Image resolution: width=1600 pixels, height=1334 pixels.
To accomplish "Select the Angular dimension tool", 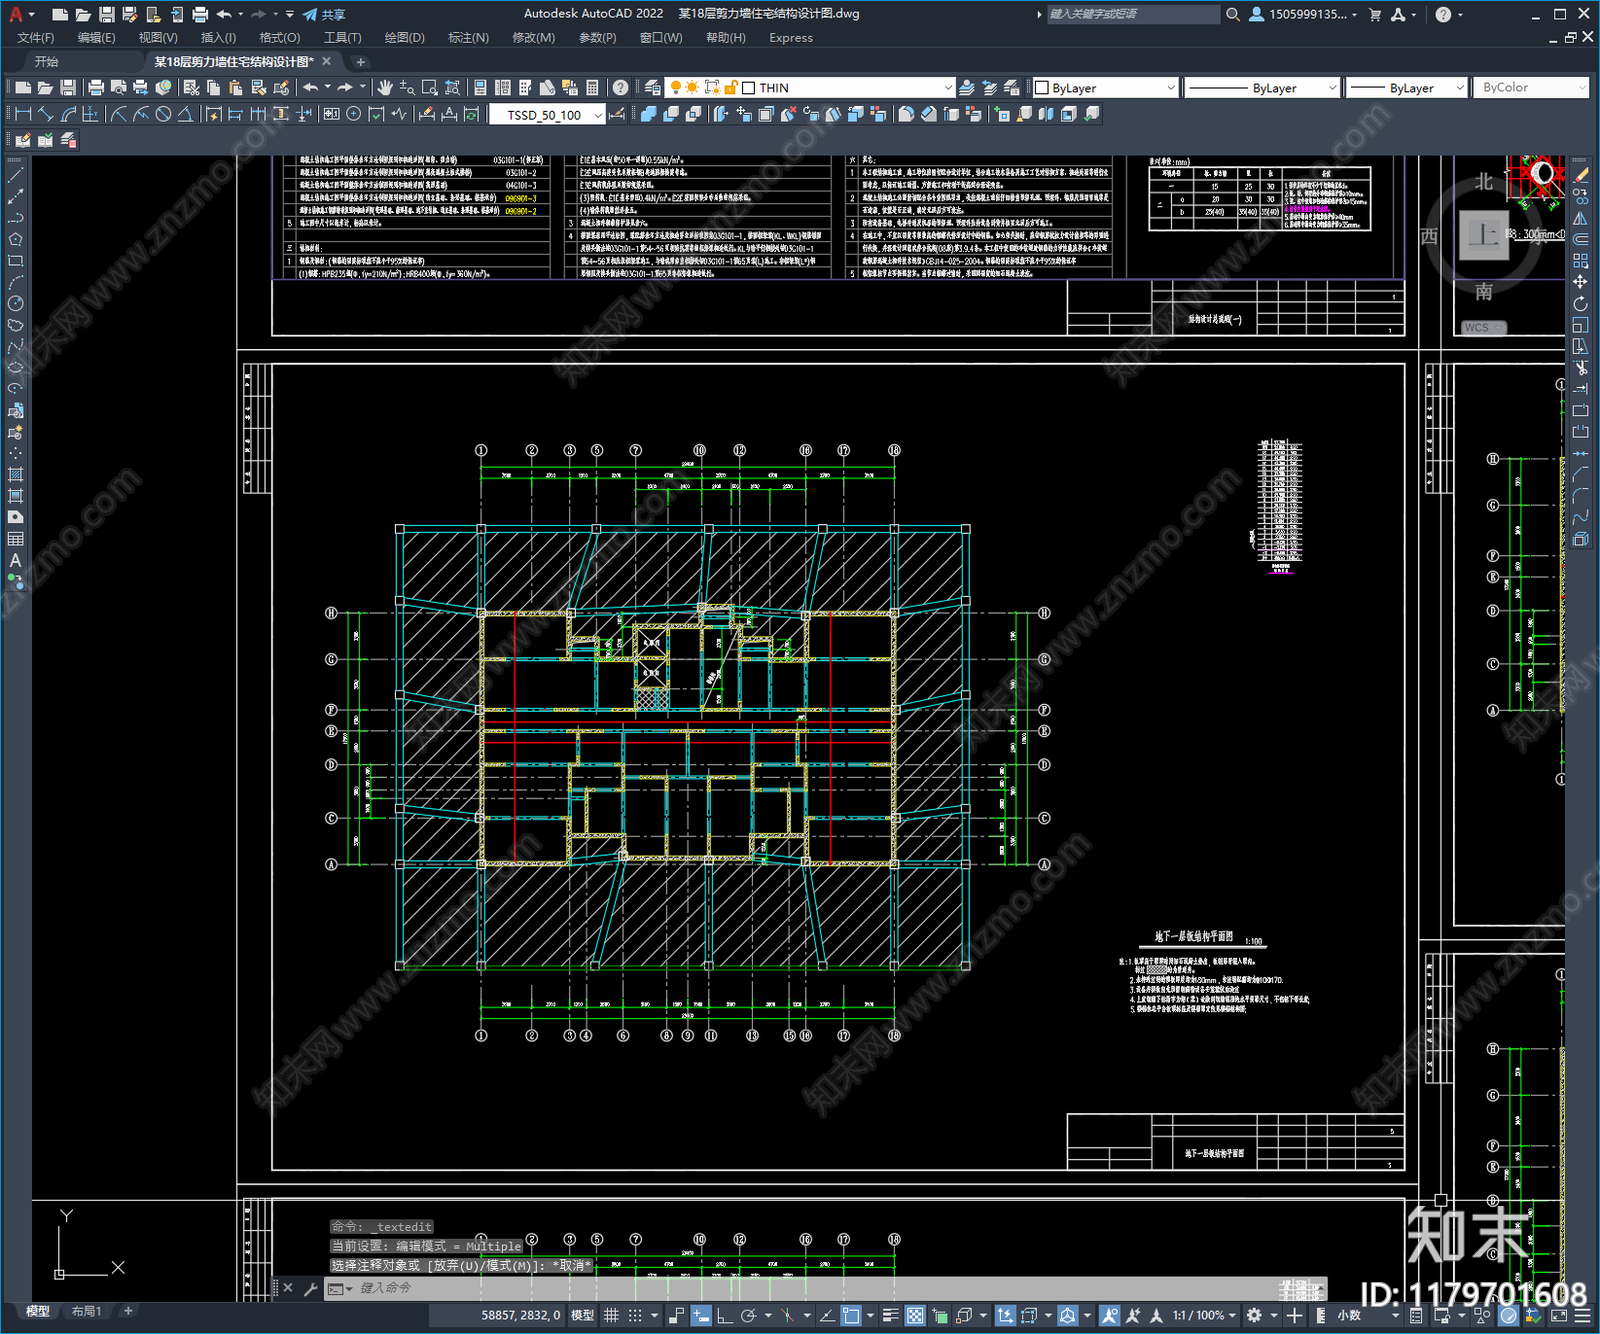I will tap(185, 114).
